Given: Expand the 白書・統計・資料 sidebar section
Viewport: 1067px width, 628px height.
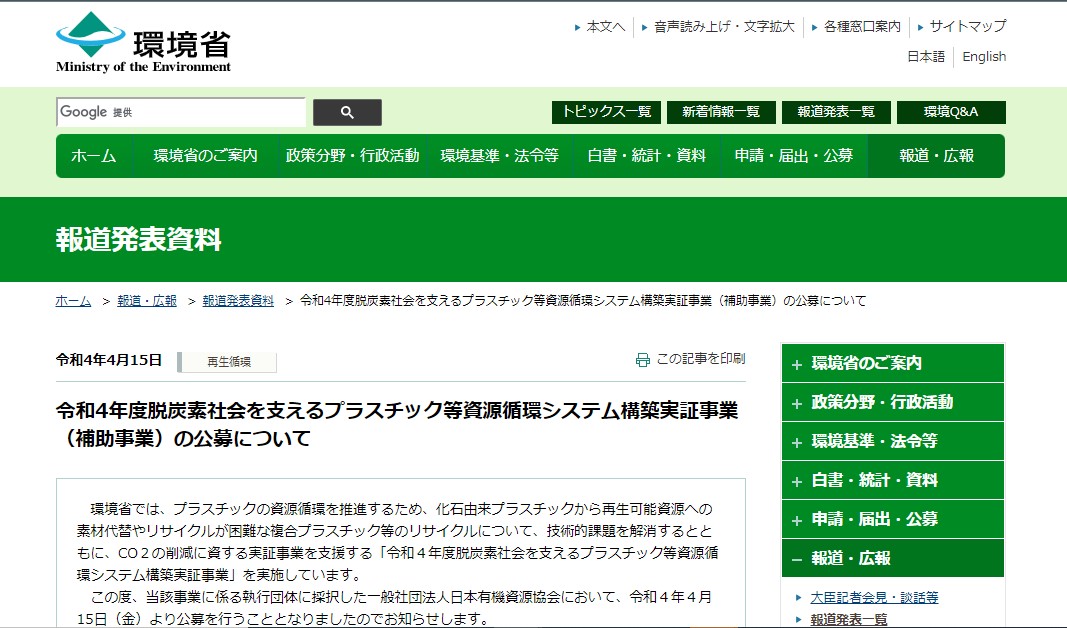Looking at the screenshot, I should coord(892,480).
